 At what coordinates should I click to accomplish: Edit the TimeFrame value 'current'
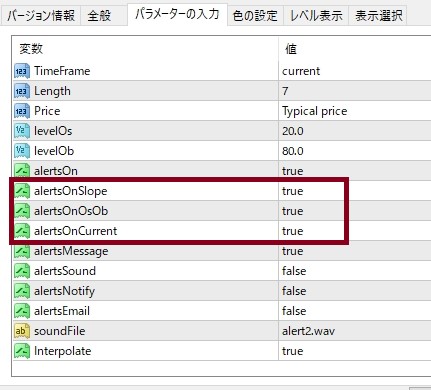pyautogui.click(x=301, y=71)
